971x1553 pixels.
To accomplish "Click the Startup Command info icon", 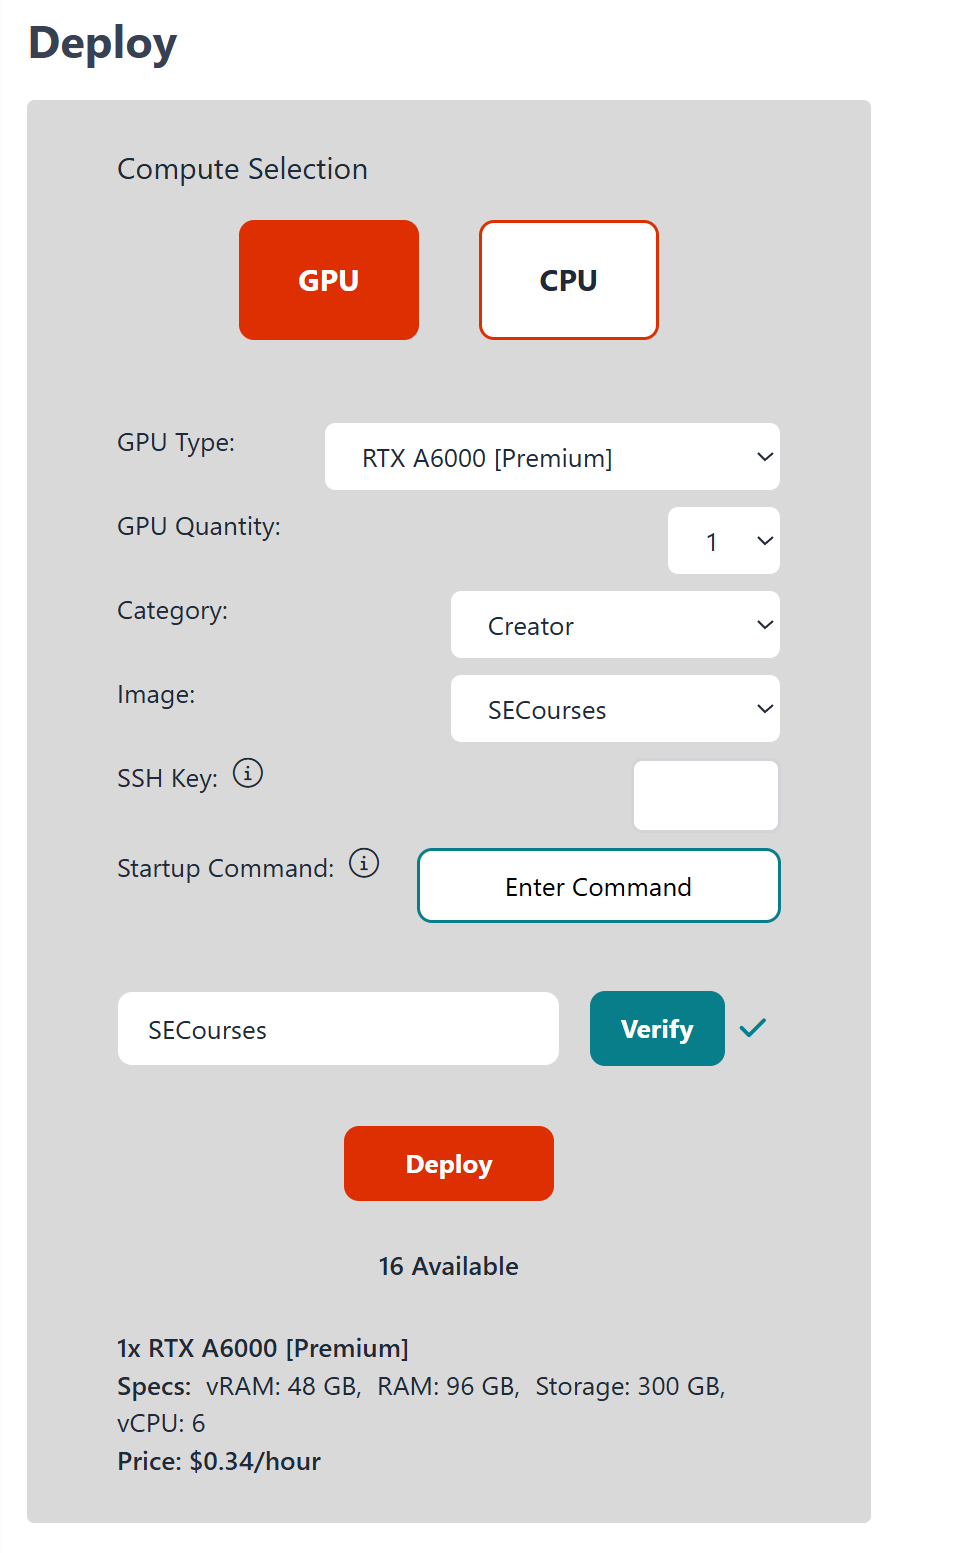I will click(x=364, y=863).
